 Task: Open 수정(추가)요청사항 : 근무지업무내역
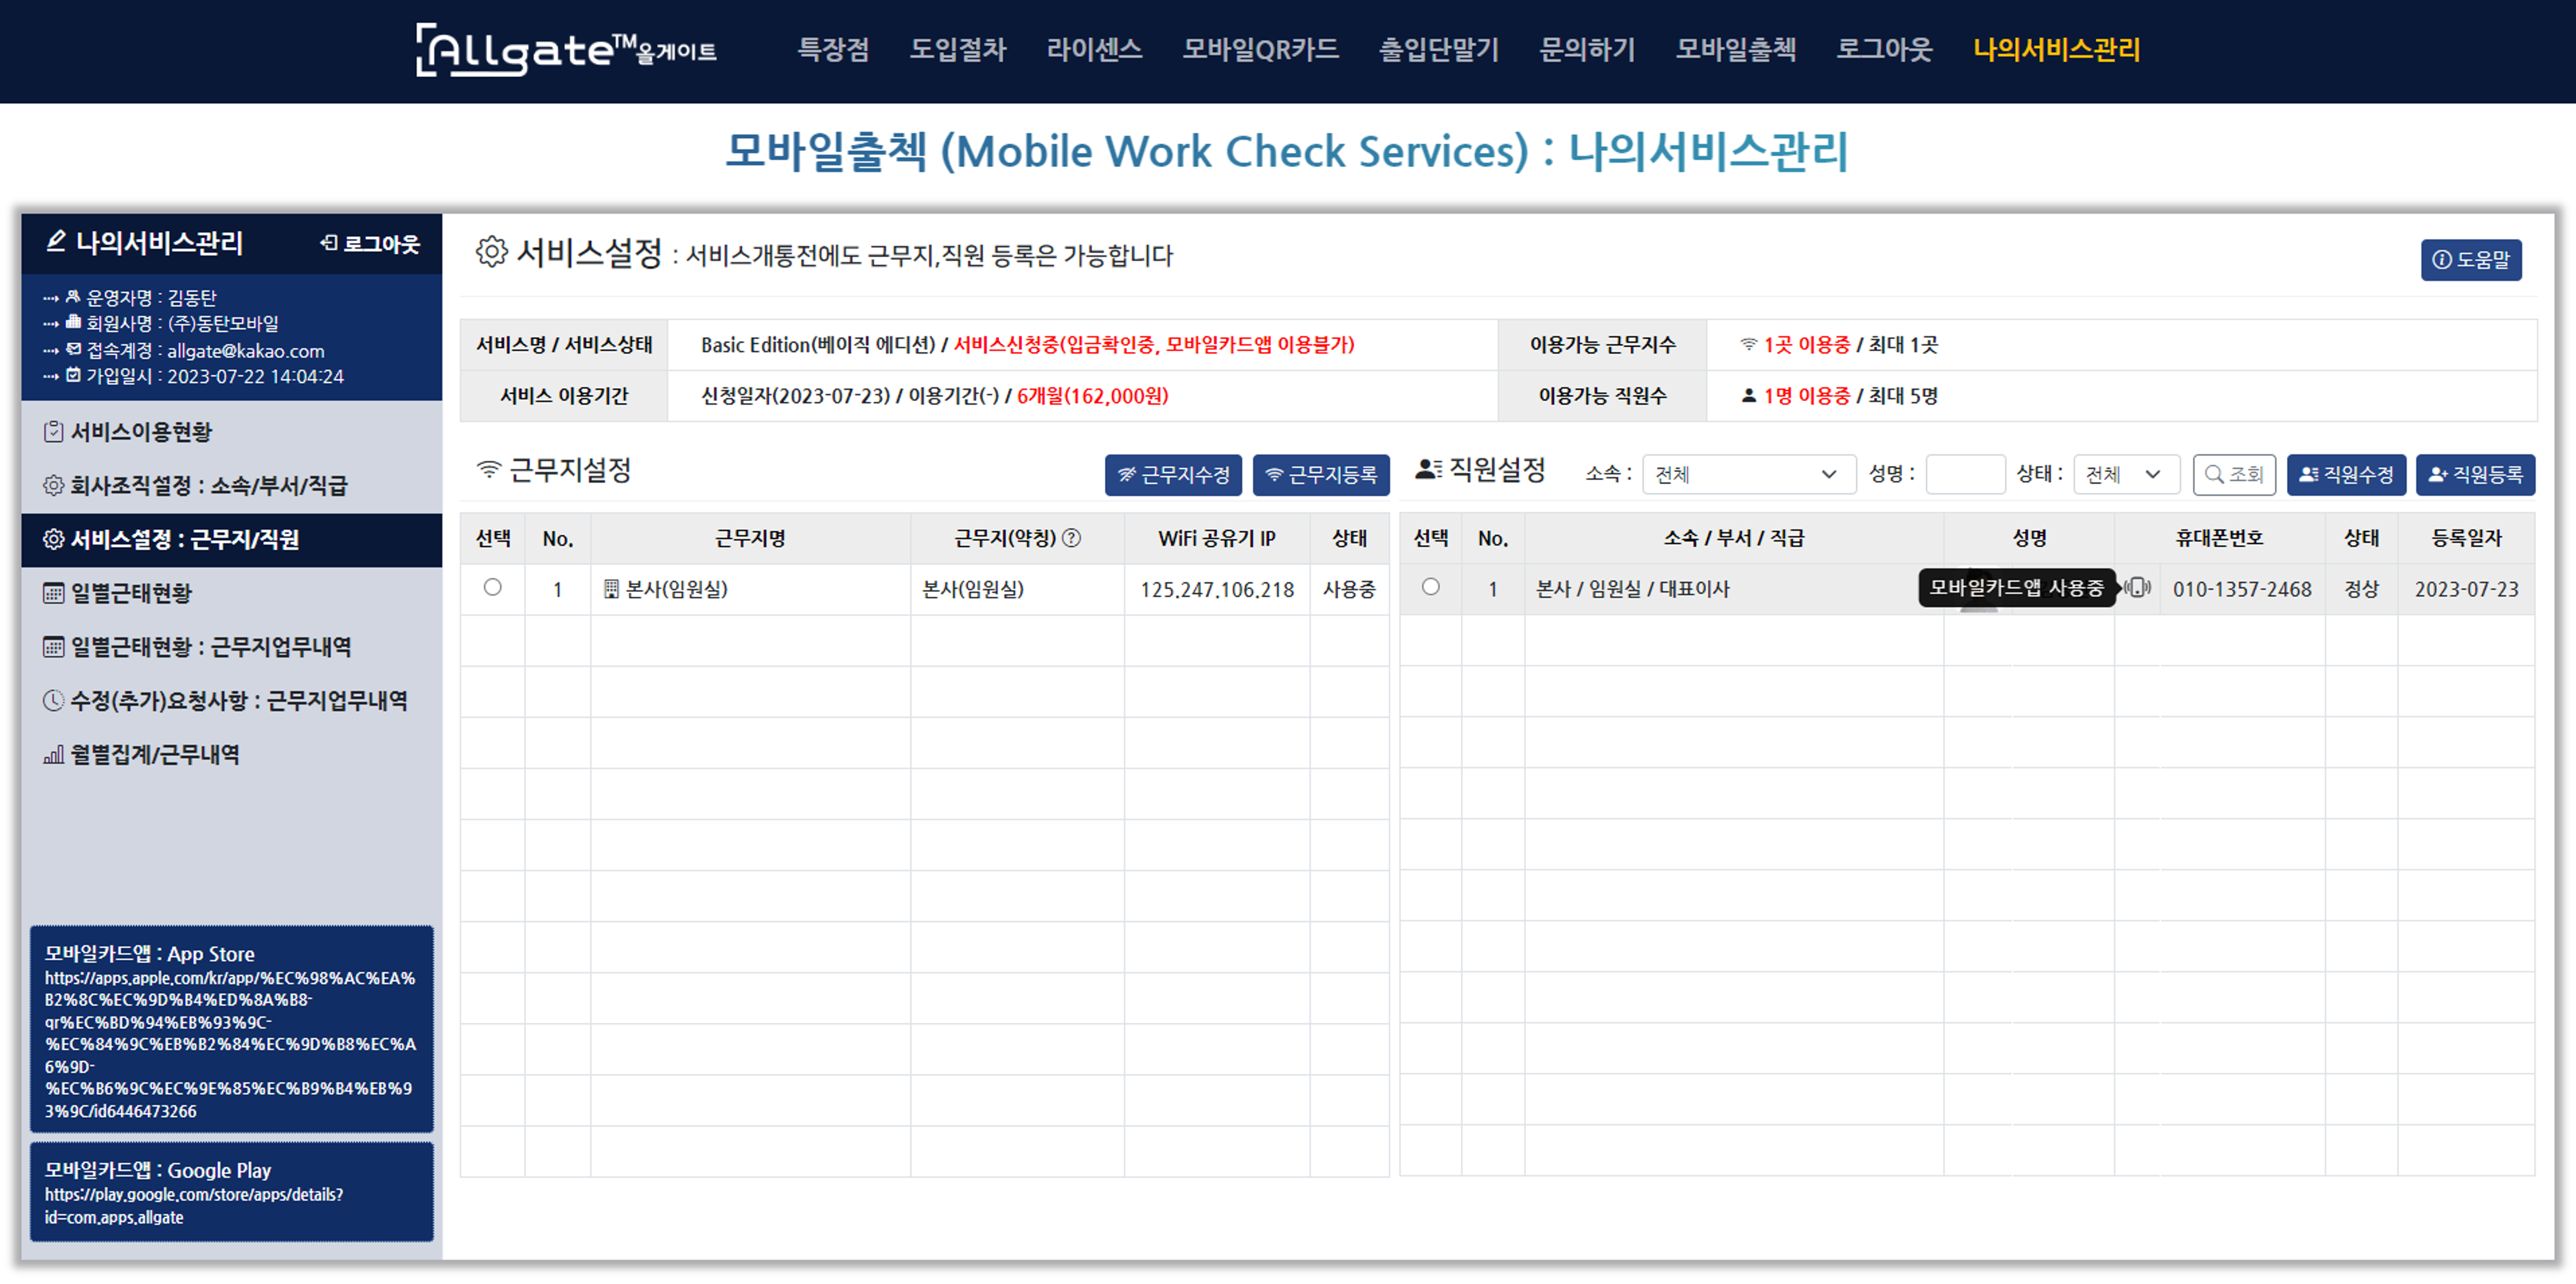coord(239,701)
